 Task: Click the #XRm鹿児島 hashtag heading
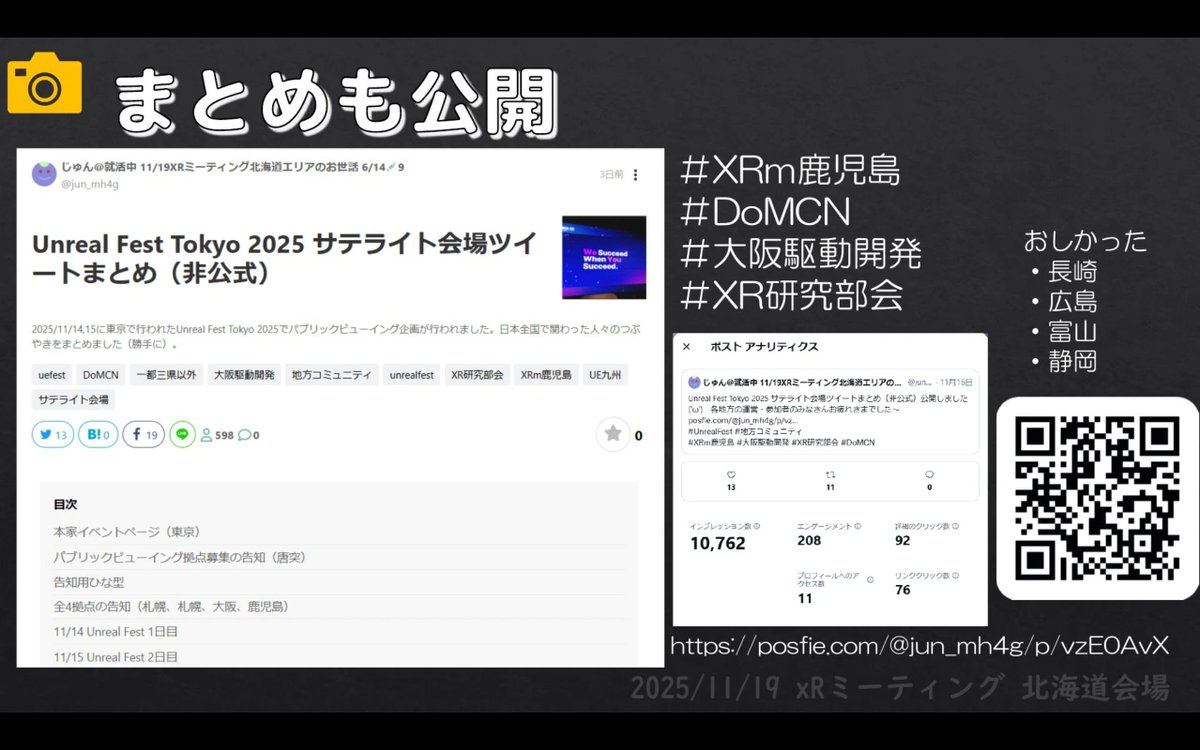click(x=789, y=171)
